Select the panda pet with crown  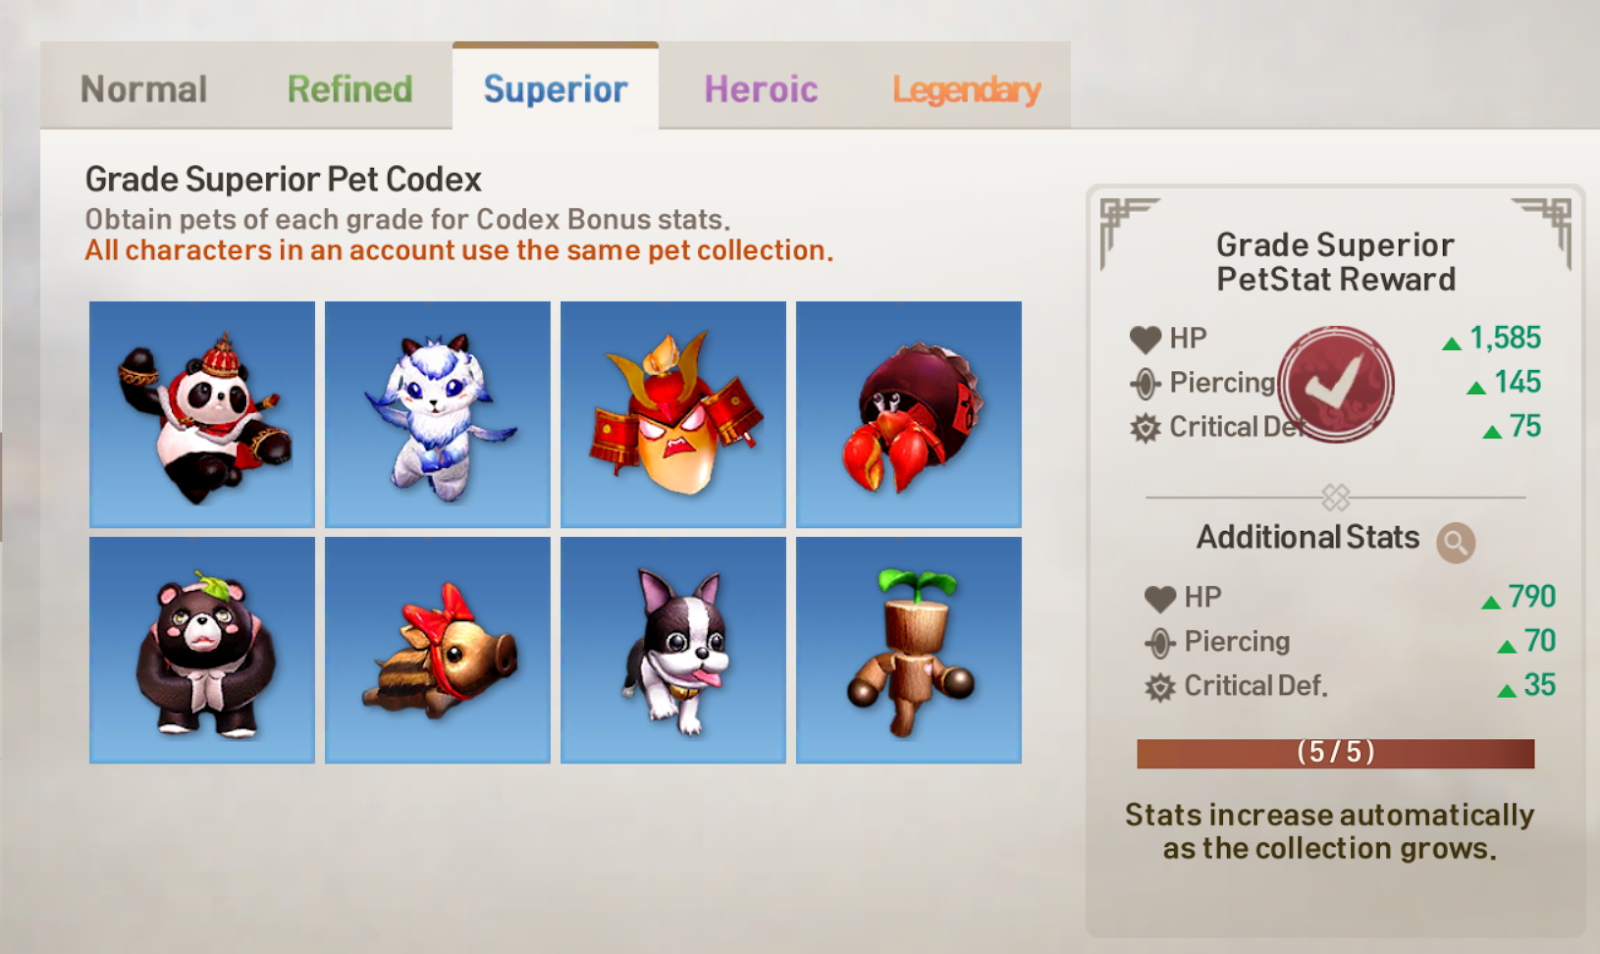pyautogui.click(x=202, y=414)
